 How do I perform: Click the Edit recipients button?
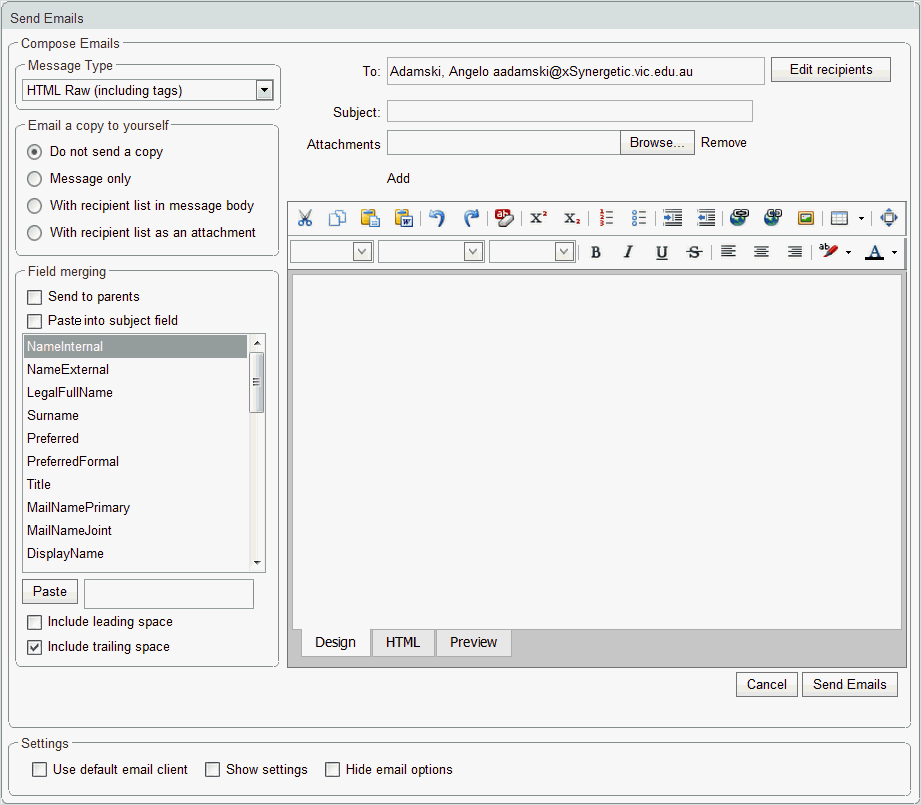click(831, 69)
